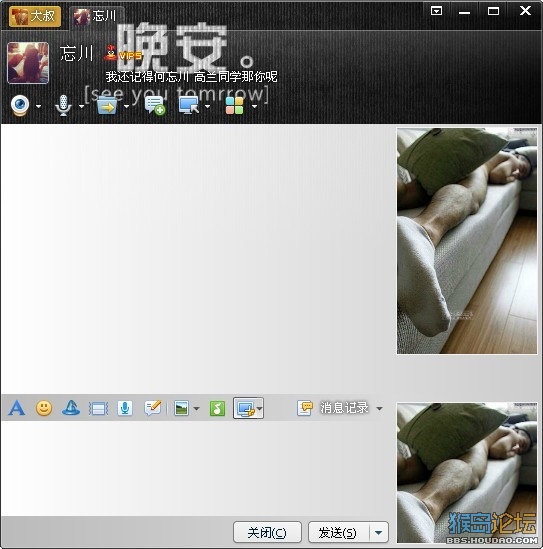Start a video call with webcam icon
The width and height of the screenshot is (543, 549).
click(x=20, y=105)
